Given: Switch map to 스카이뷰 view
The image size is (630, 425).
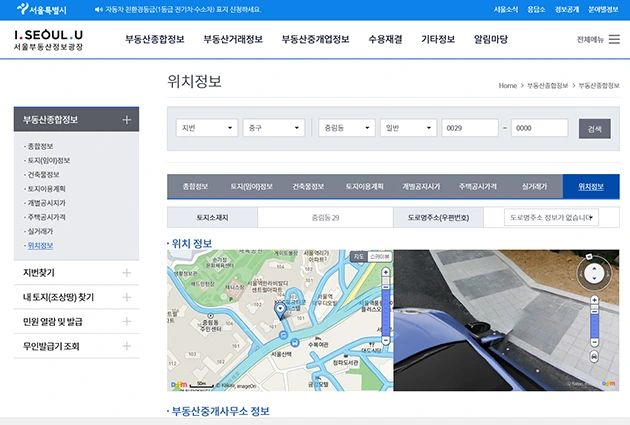Looking at the screenshot, I should (x=379, y=256).
